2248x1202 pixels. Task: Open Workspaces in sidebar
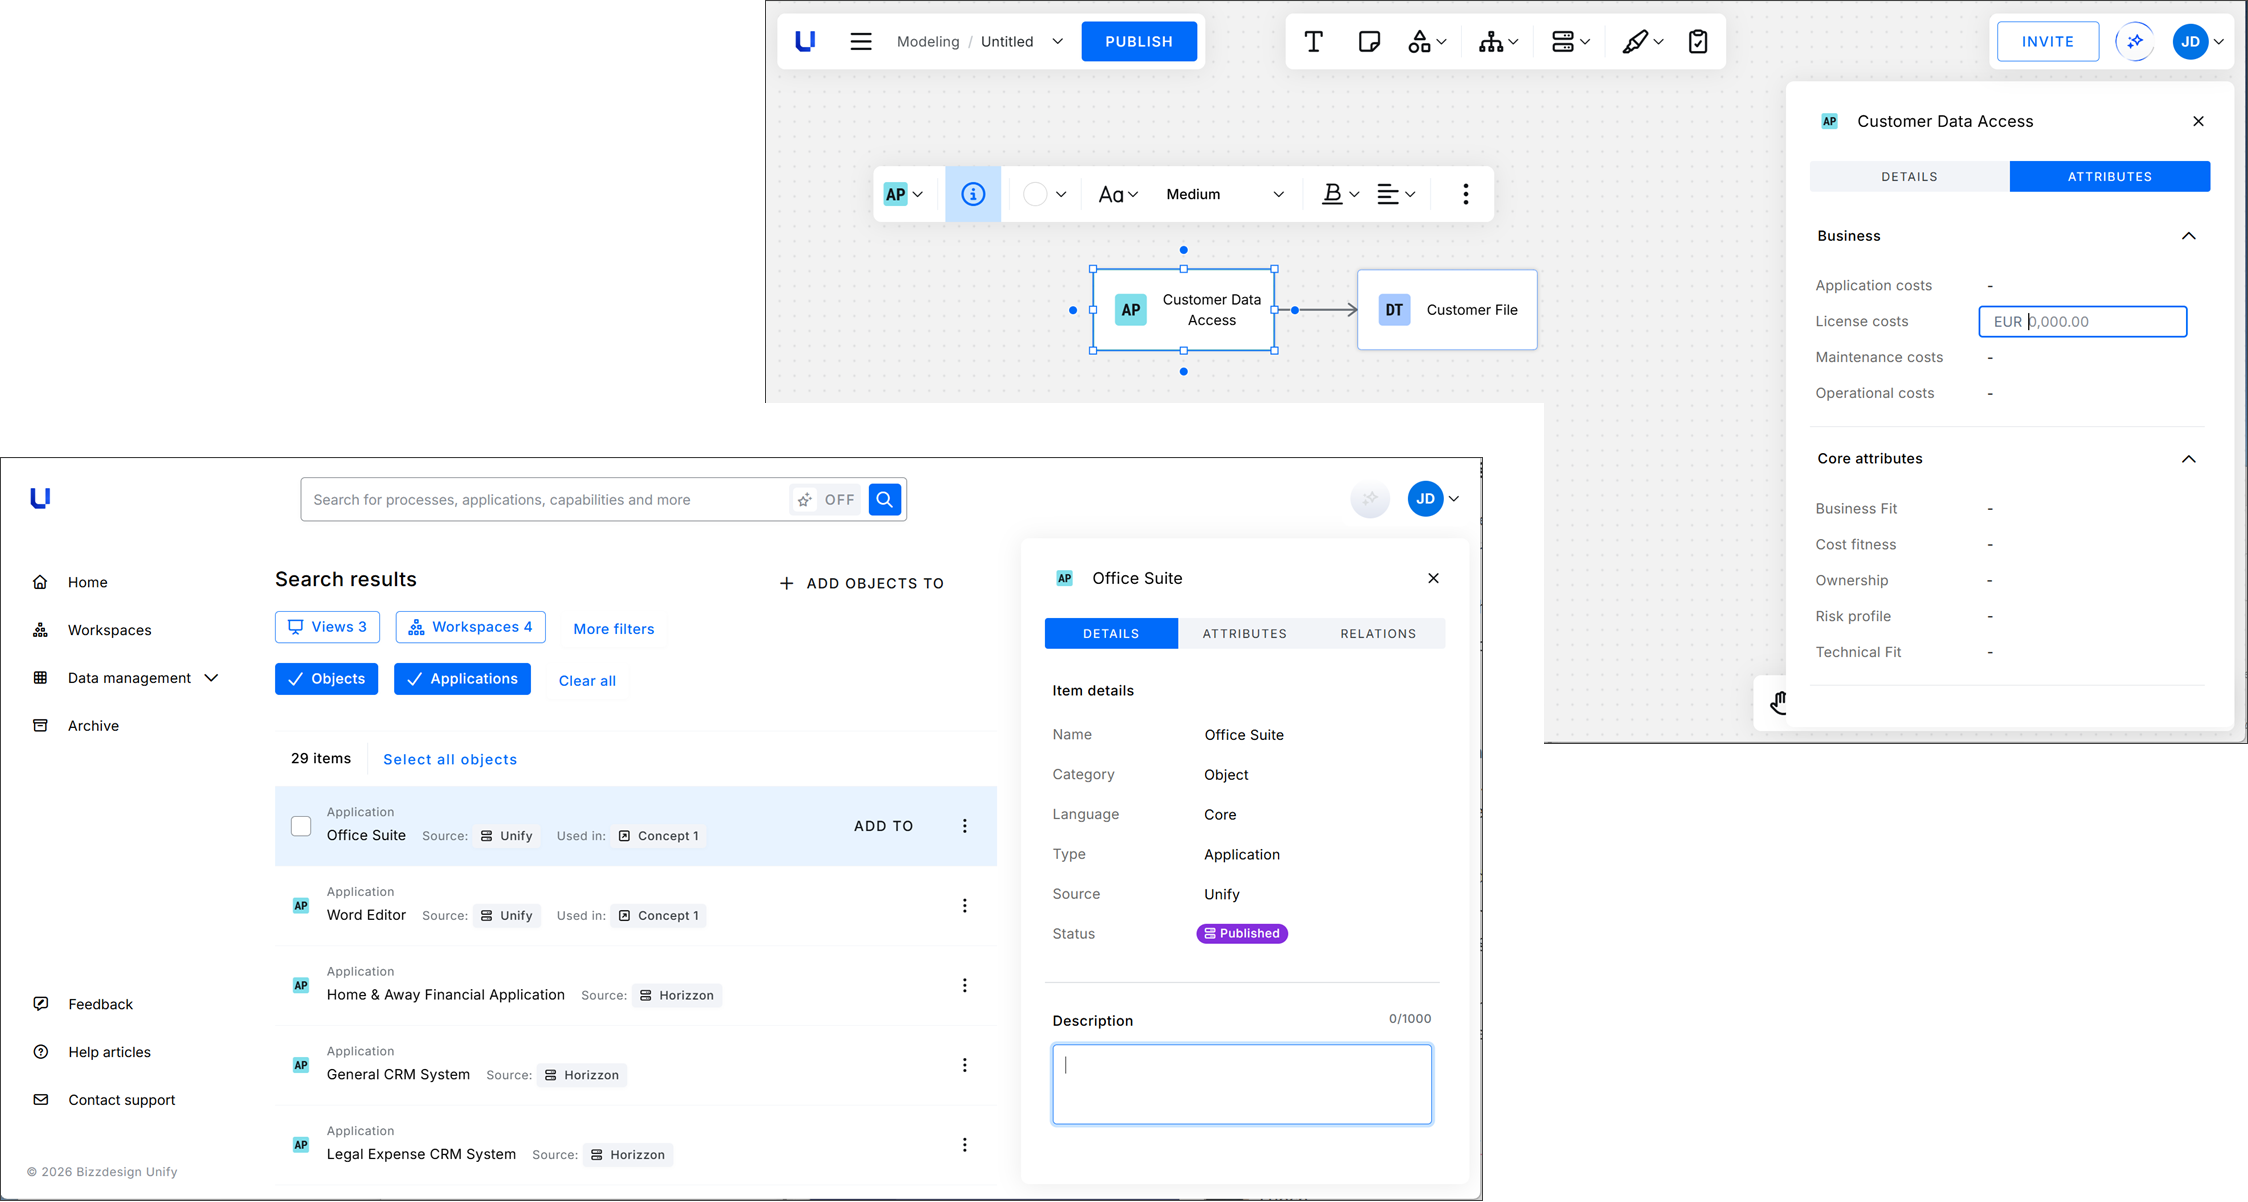[x=92, y=630]
